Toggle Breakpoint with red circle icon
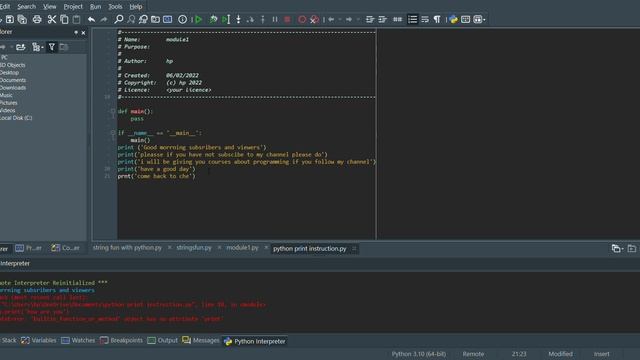 pos(302,19)
